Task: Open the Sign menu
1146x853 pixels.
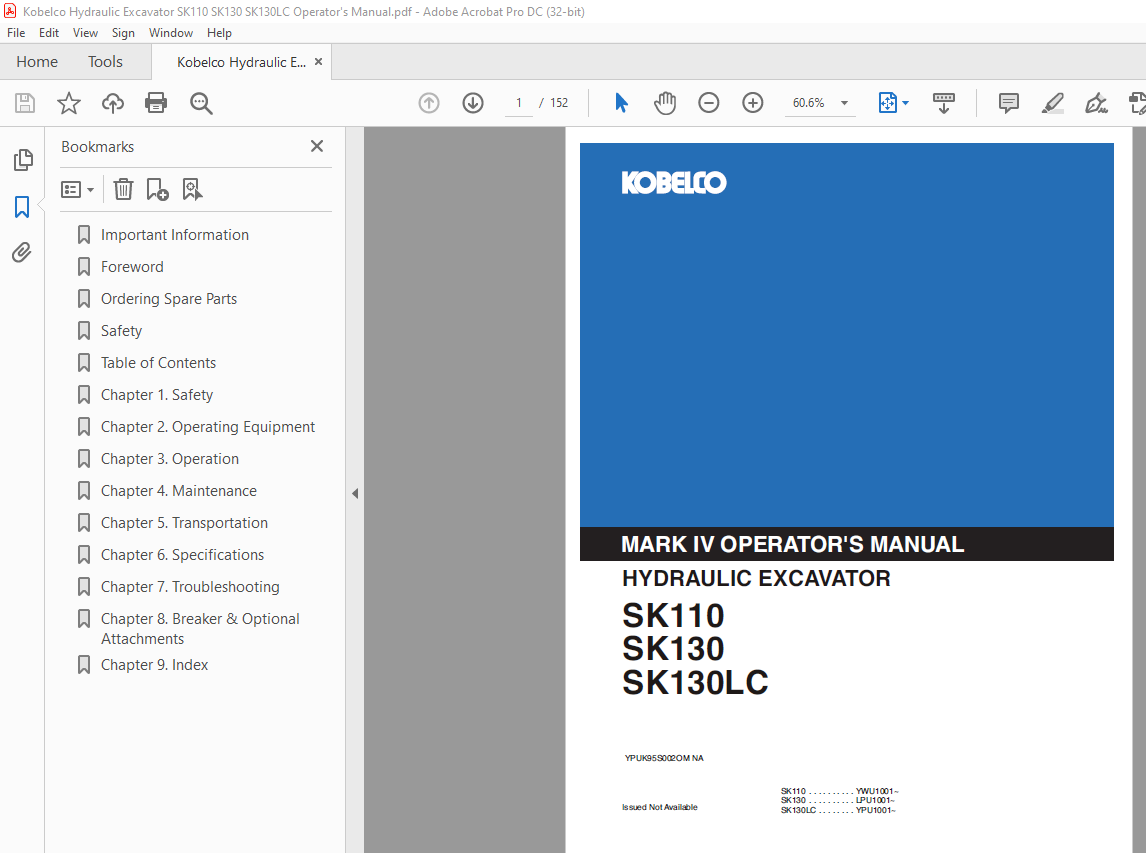Action: click(123, 33)
